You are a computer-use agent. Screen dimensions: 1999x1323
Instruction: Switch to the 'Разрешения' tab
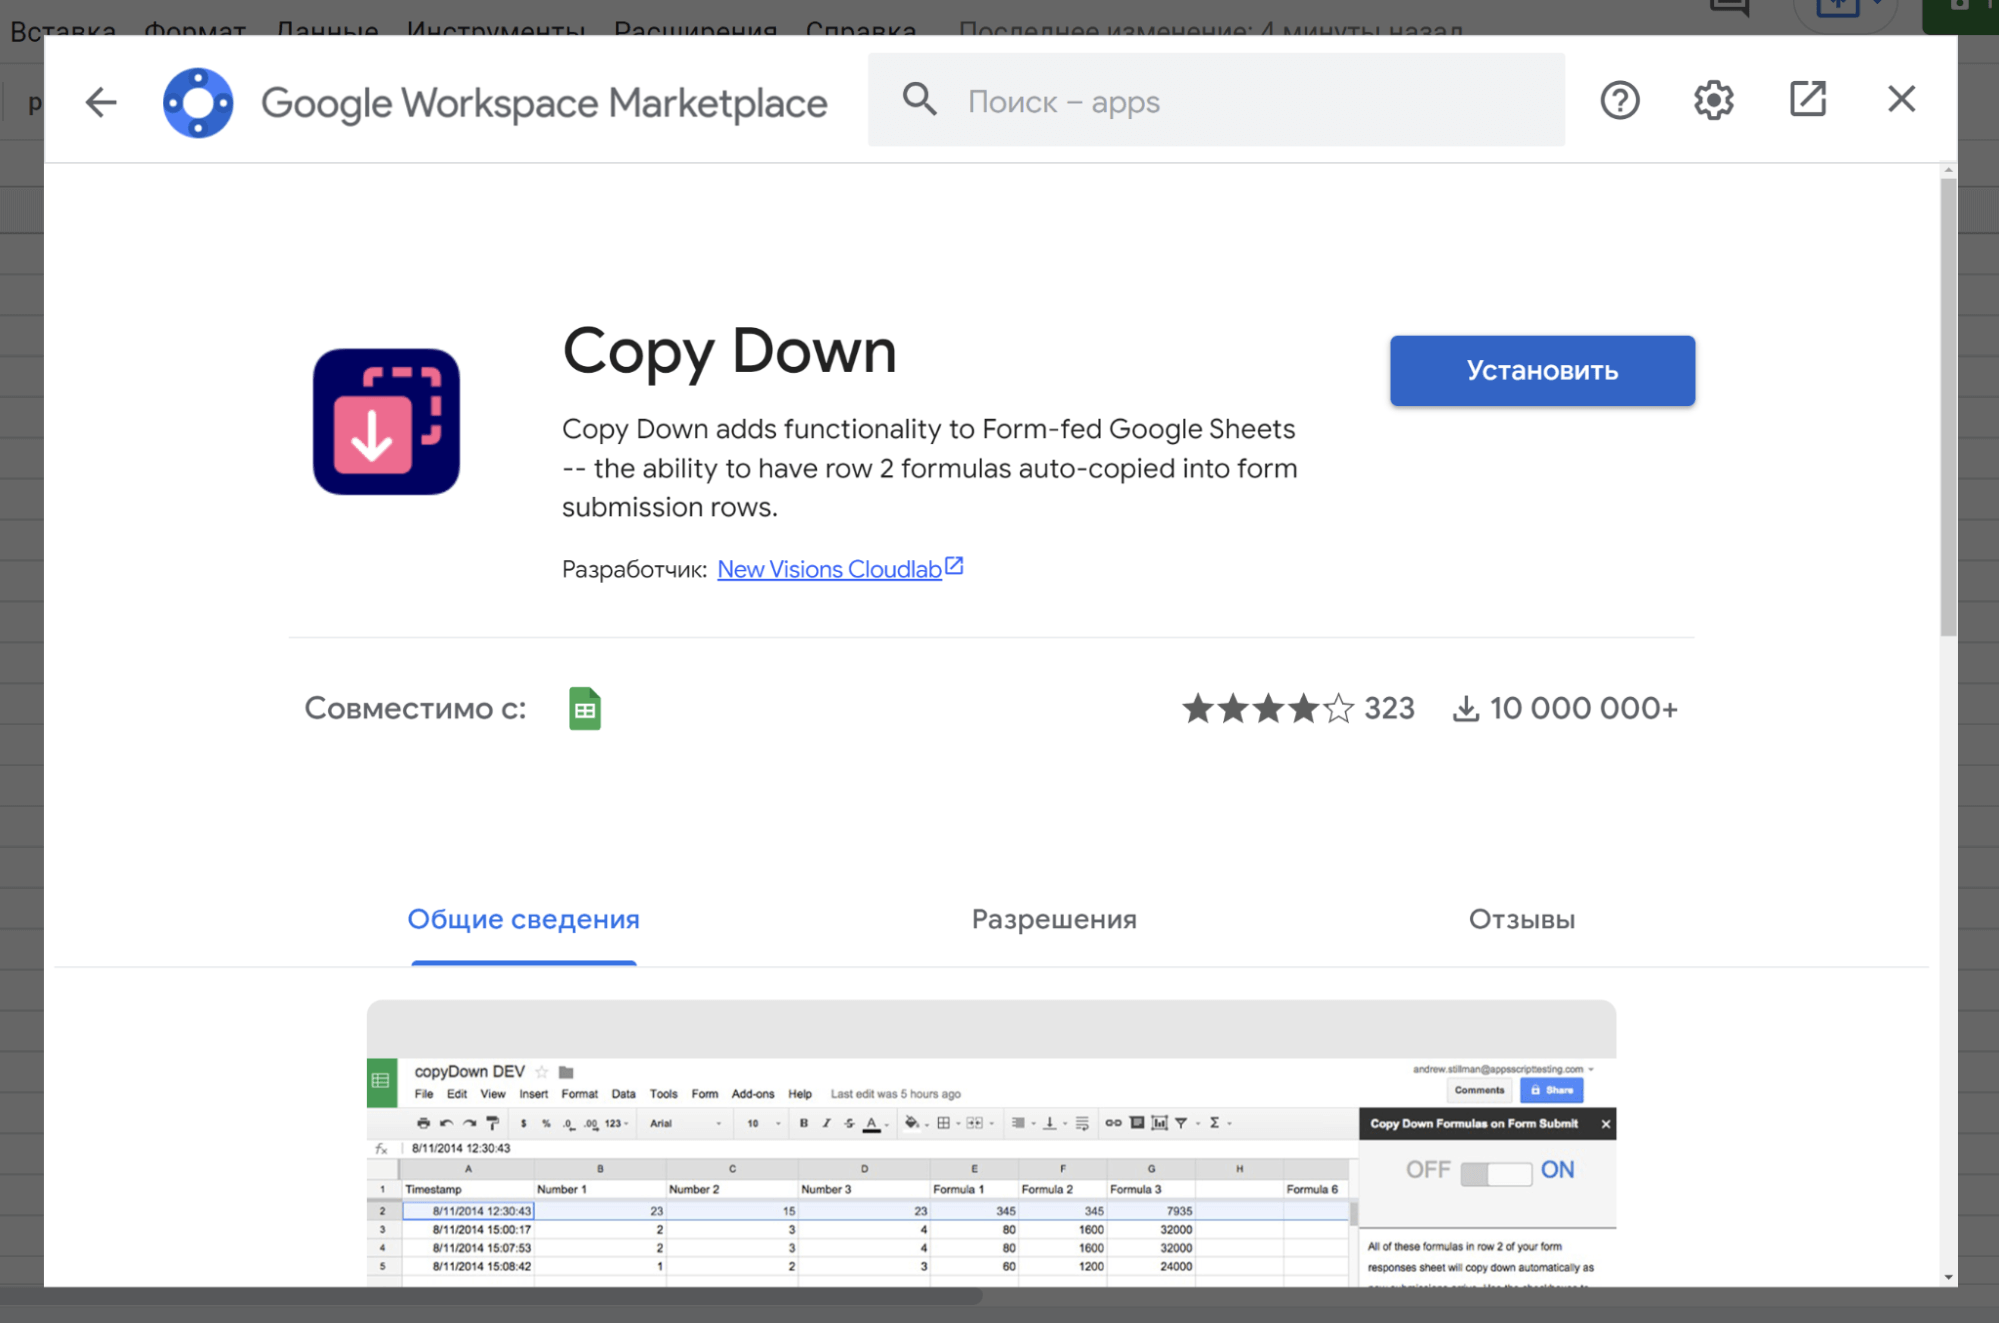coord(1054,919)
